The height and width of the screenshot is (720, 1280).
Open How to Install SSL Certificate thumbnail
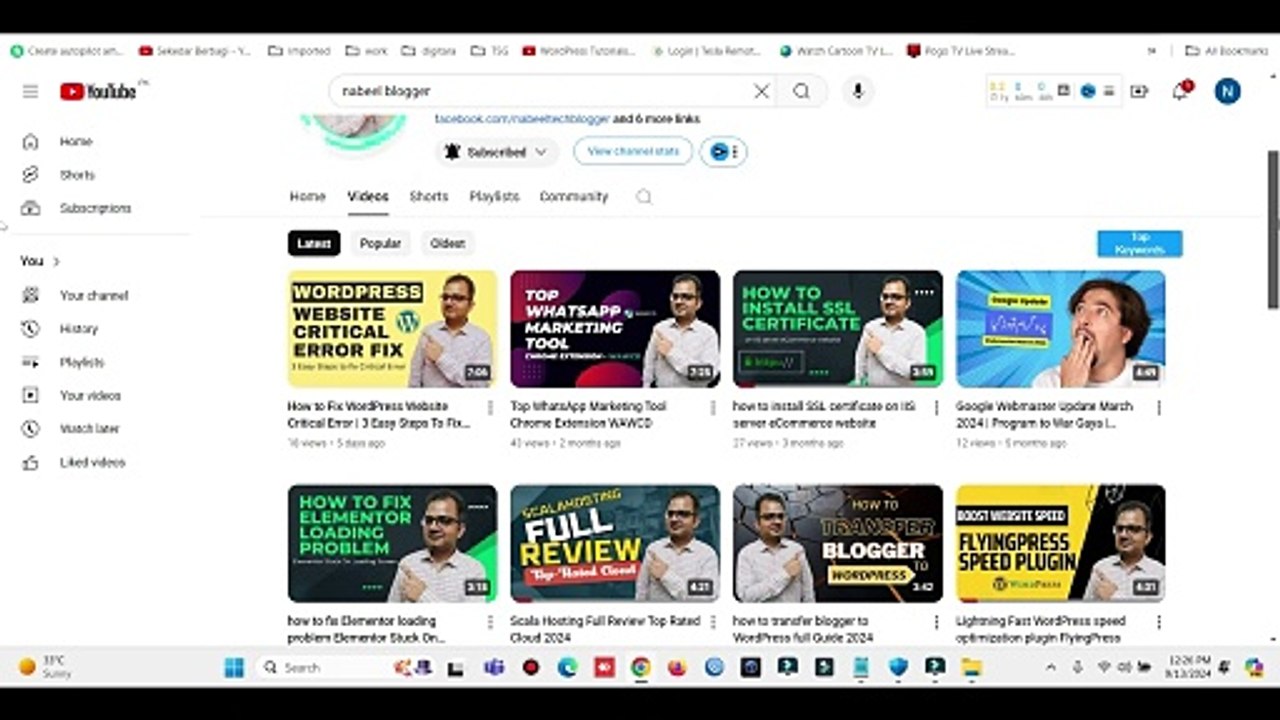tap(838, 329)
